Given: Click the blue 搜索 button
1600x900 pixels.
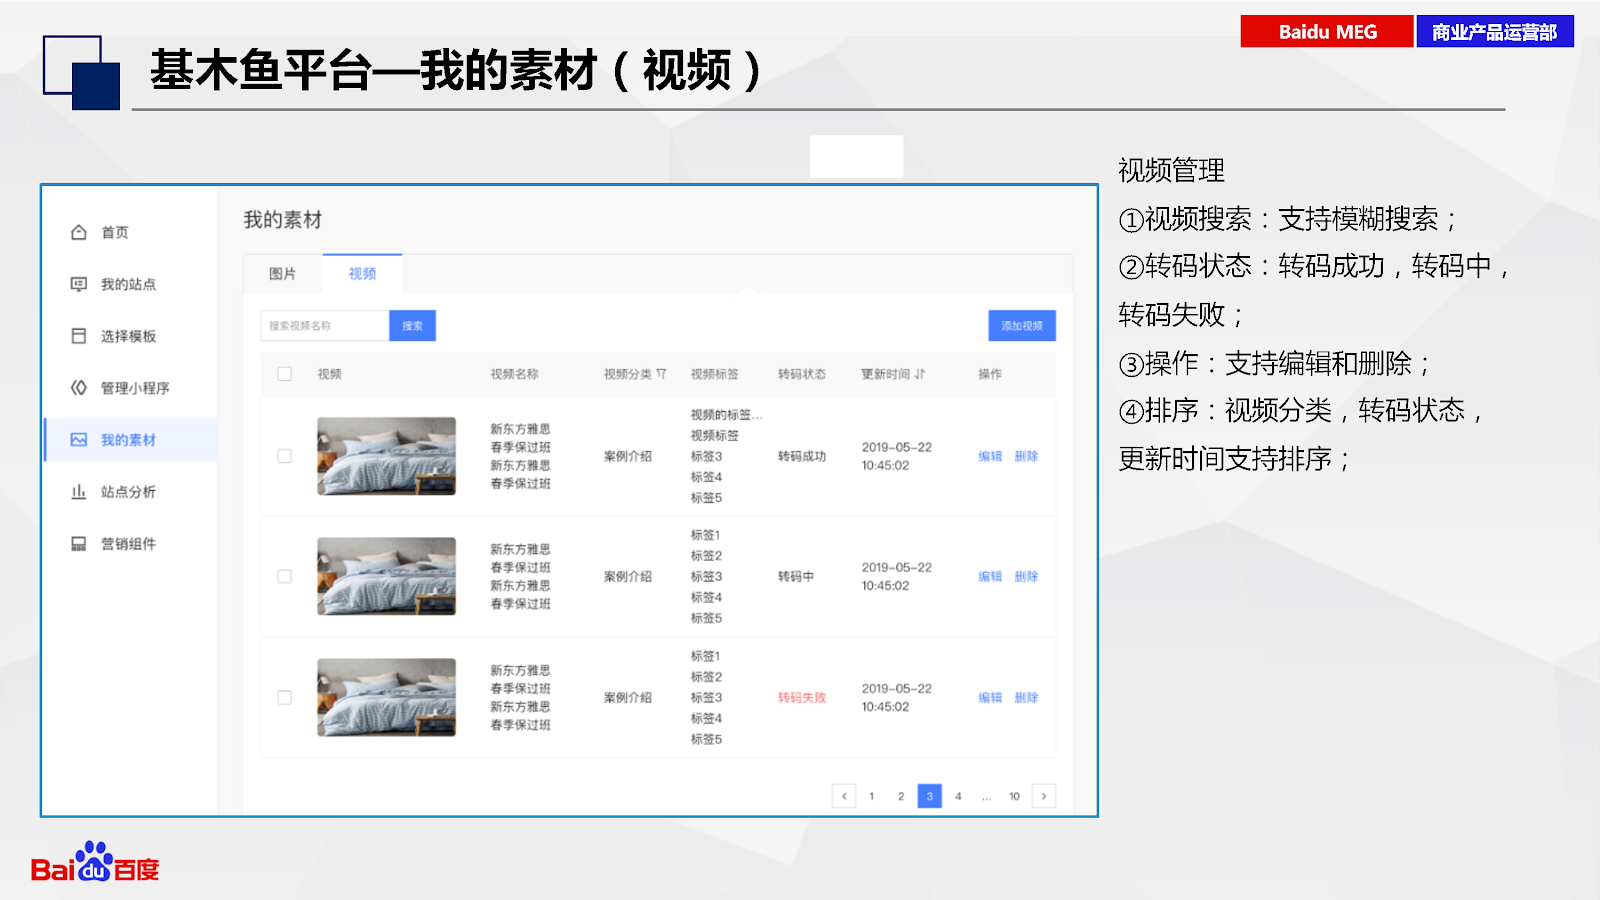Looking at the screenshot, I should click(x=413, y=326).
